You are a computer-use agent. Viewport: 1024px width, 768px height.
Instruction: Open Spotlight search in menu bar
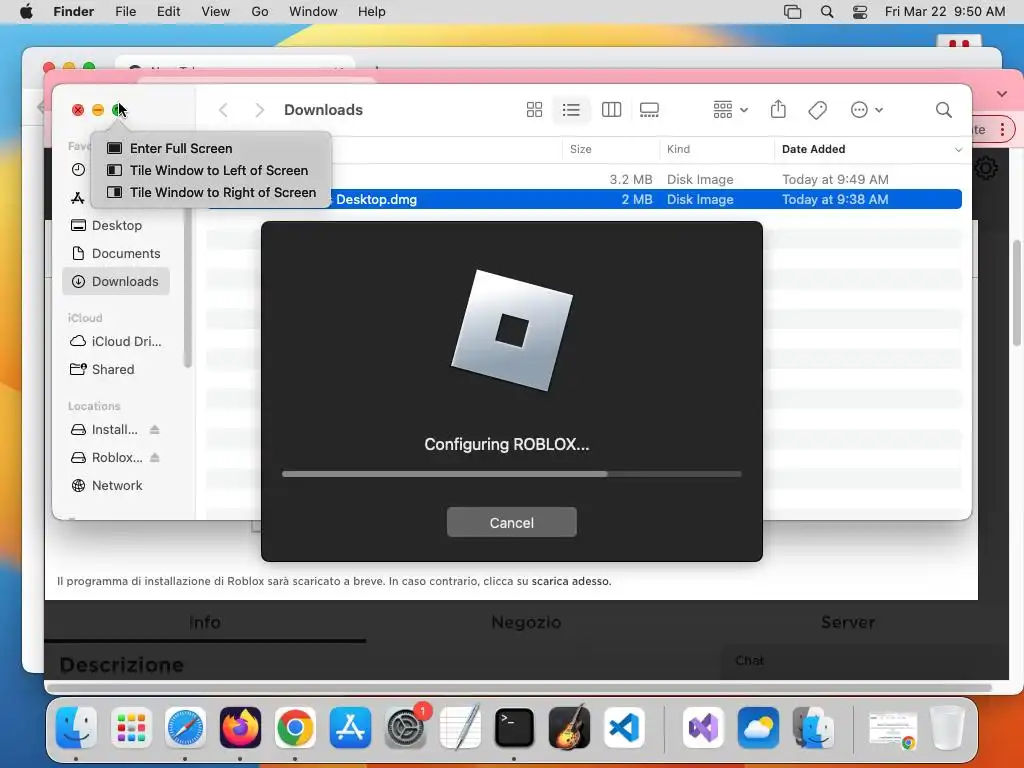[x=827, y=12]
